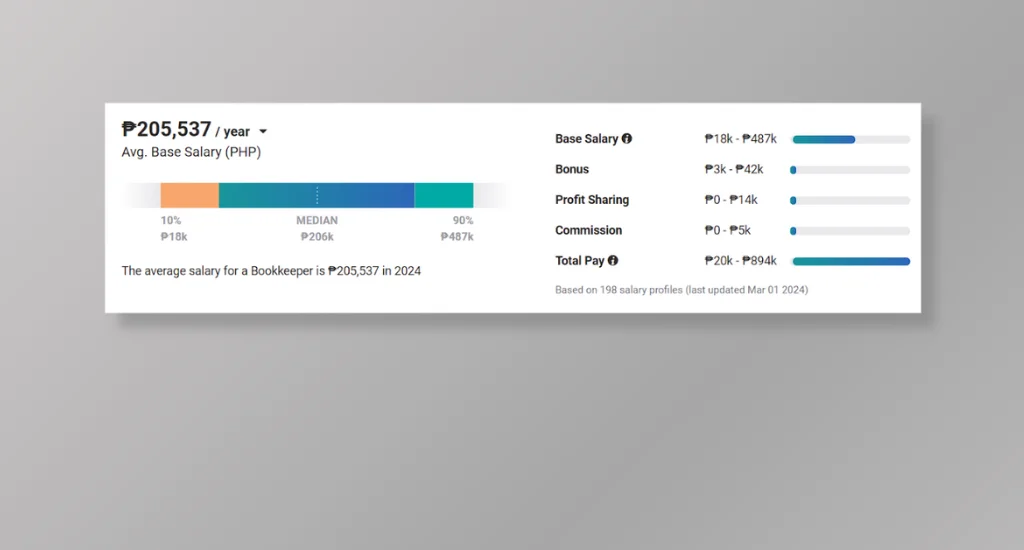Click the Total Pay range bar
The height and width of the screenshot is (550, 1024).
click(851, 261)
